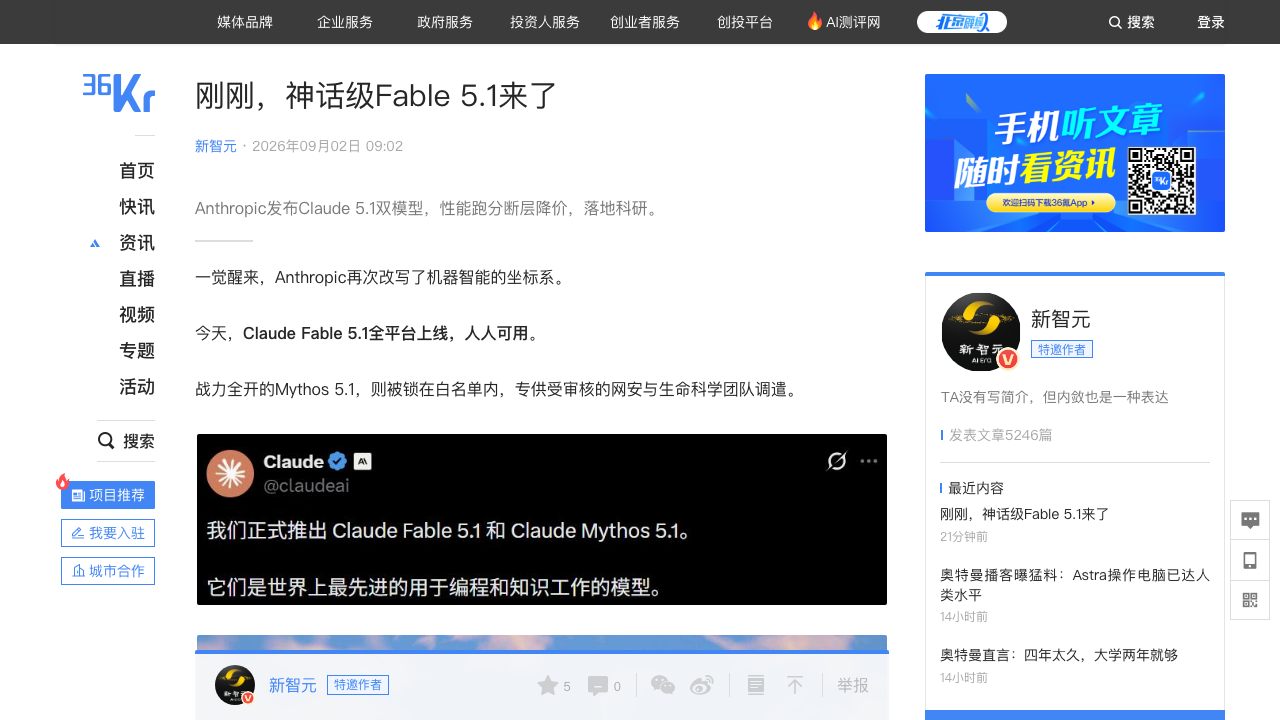Click the three-dot menu on tweet
1280x720 pixels.
(868, 461)
